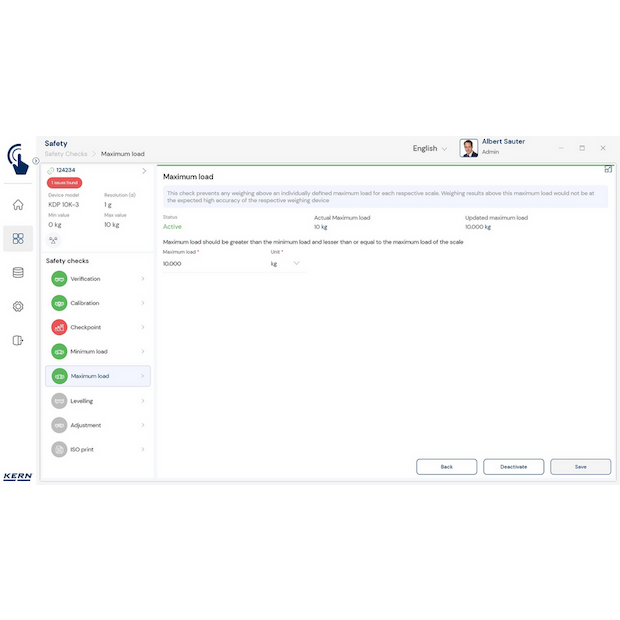Screen dimensions: 620x620
Task: Click the Save button
Action: [x=580, y=467]
